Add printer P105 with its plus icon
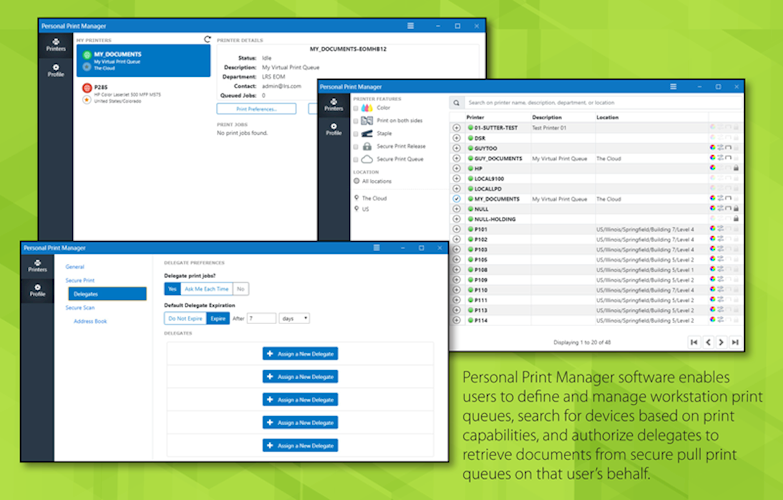 tap(456, 260)
